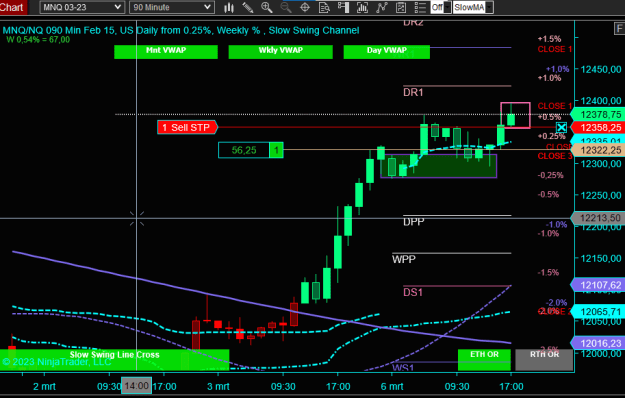Click the 12322,25 entry price marker
The height and width of the screenshot is (398, 625).
[x=598, y=150]
